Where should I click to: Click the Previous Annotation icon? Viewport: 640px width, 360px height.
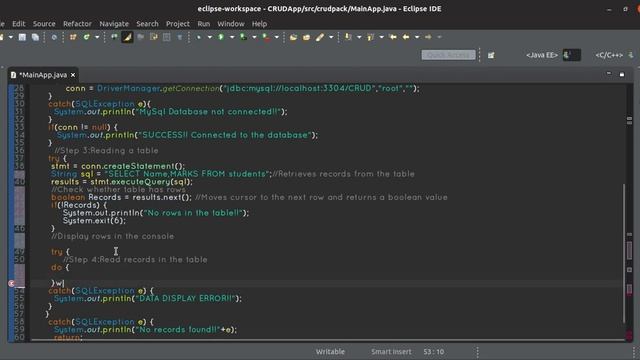[371, 37]
